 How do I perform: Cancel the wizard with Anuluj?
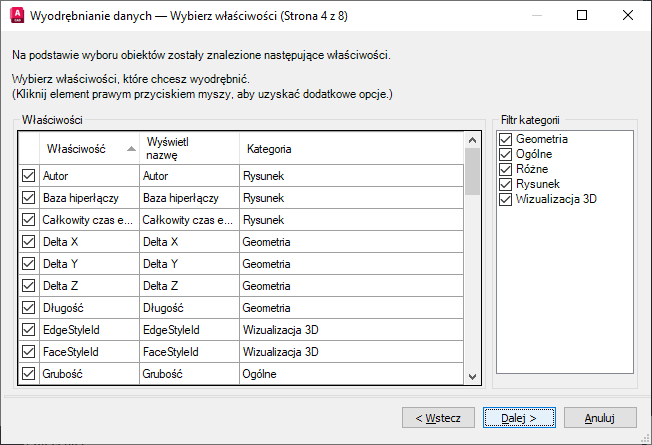600,416
